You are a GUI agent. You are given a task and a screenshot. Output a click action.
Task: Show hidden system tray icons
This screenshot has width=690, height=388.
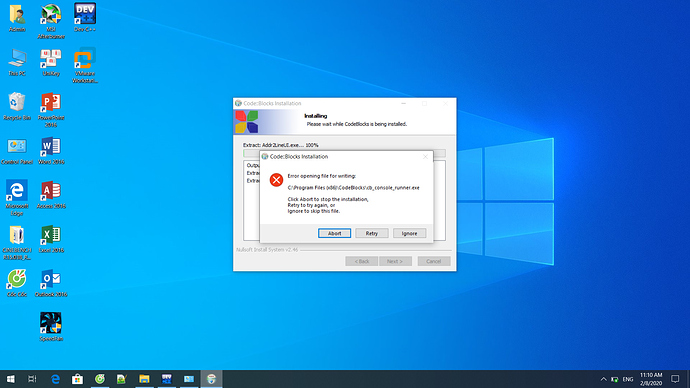603,379
